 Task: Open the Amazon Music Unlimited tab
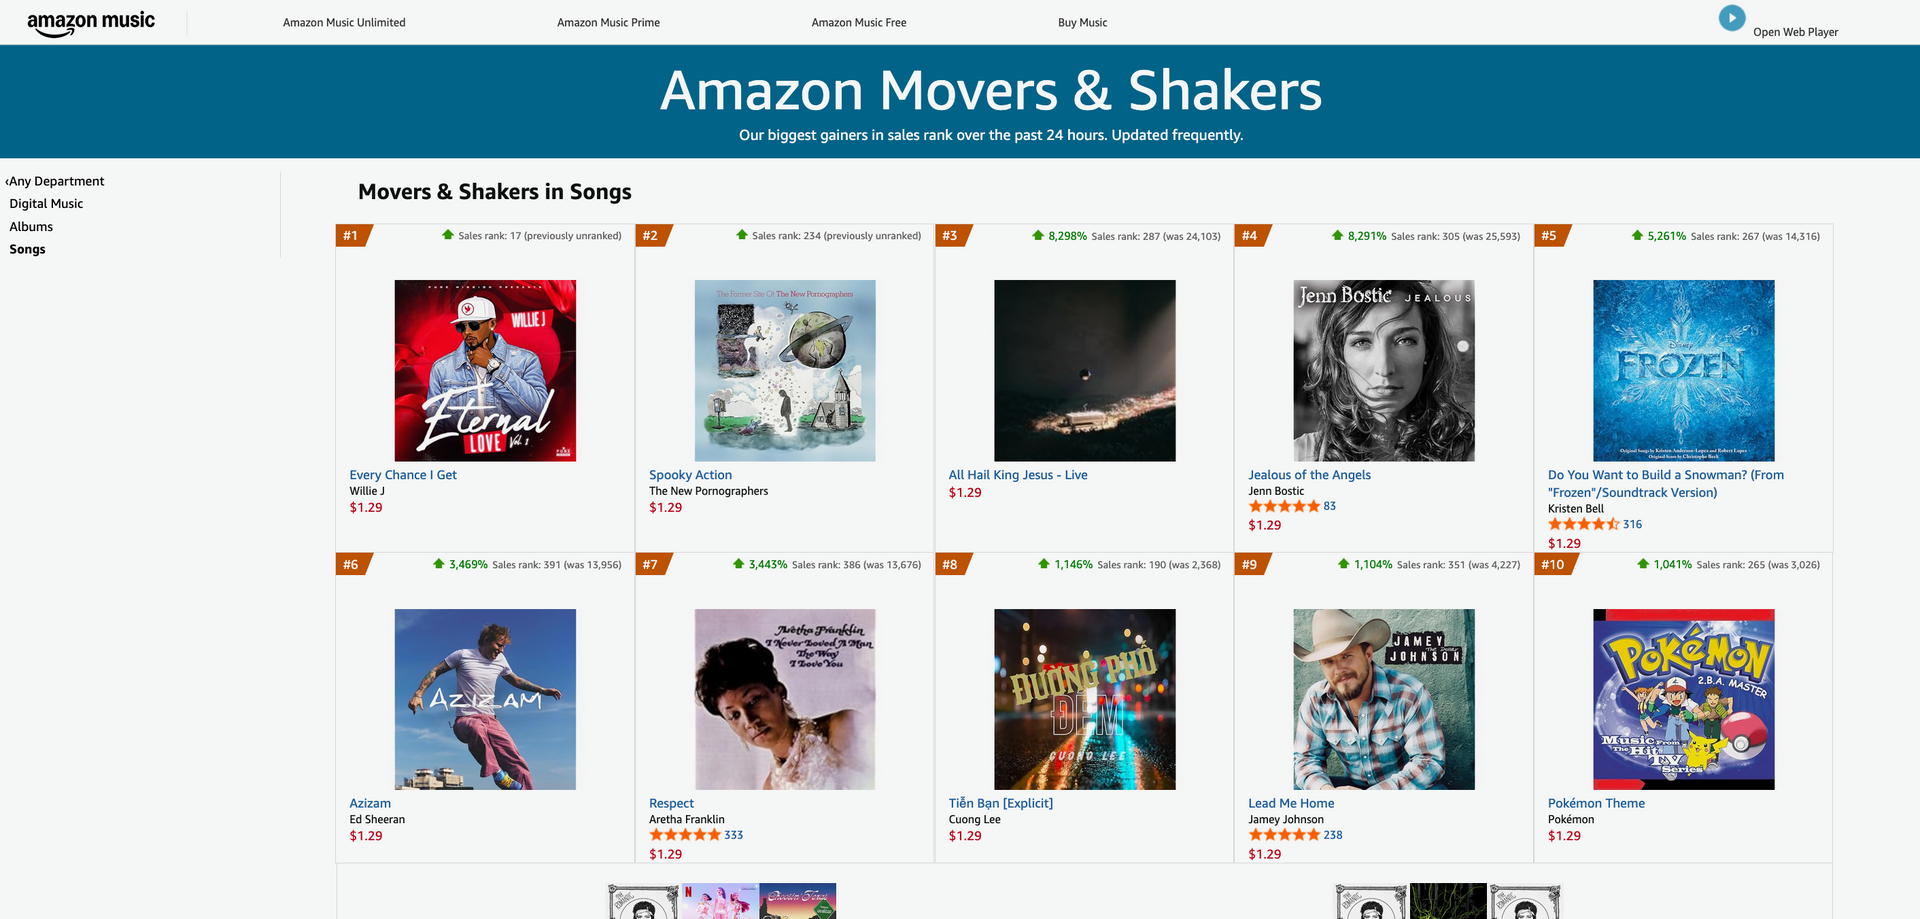coord(344,23)
